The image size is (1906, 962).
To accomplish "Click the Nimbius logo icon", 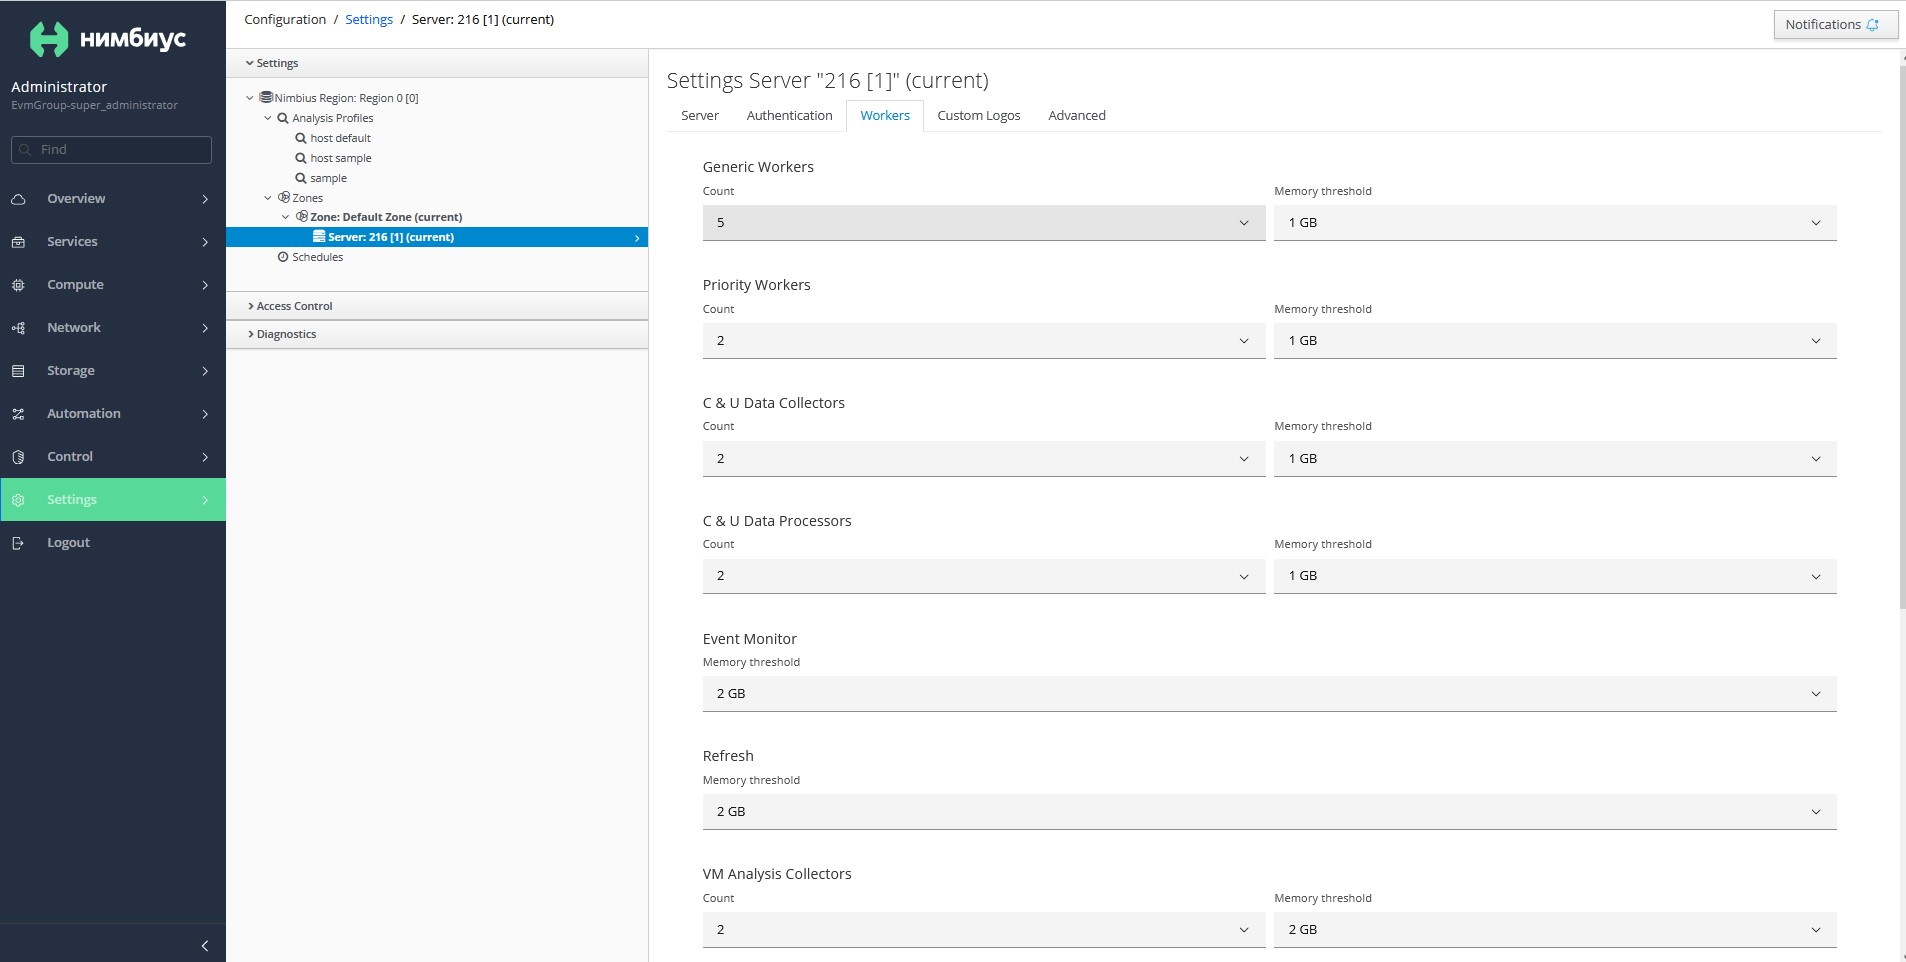I will (x=49, y=39).
